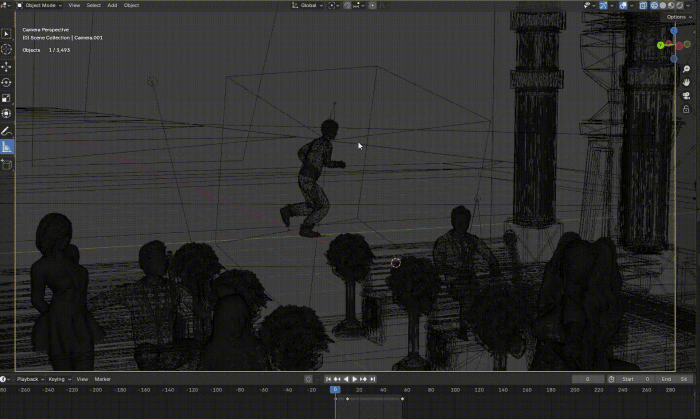Open the overlays options dropdown arrow
Screen dimensions: 700x419
(631, 5)
